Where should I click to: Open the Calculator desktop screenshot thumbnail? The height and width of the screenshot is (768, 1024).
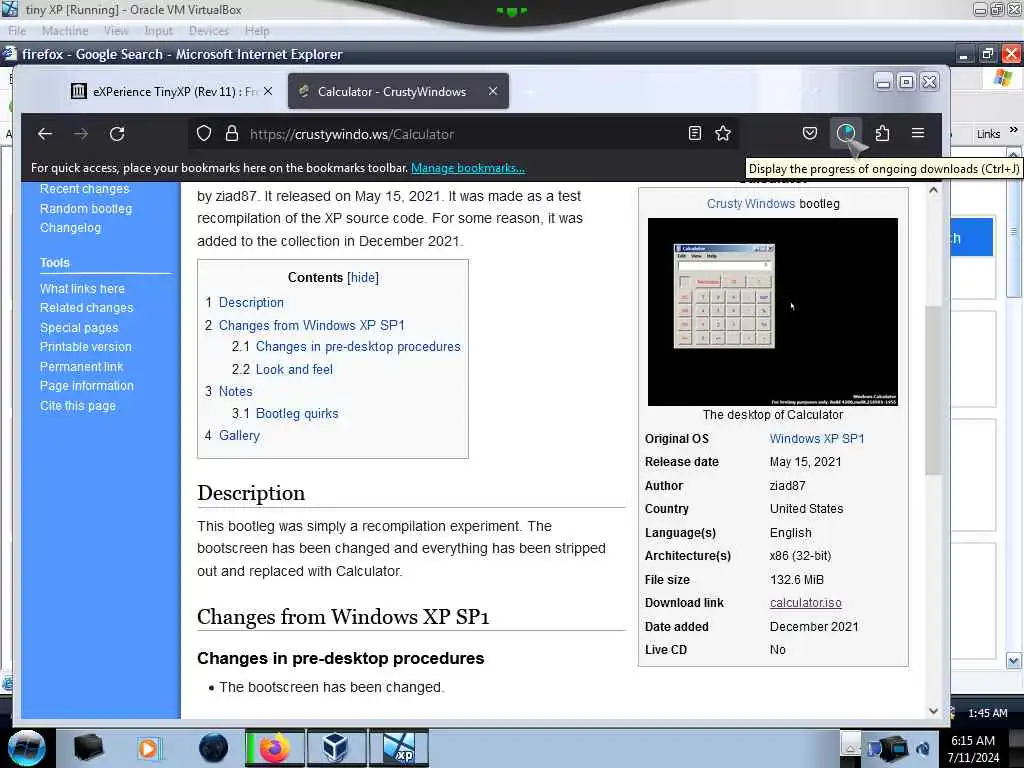point(773,312)
